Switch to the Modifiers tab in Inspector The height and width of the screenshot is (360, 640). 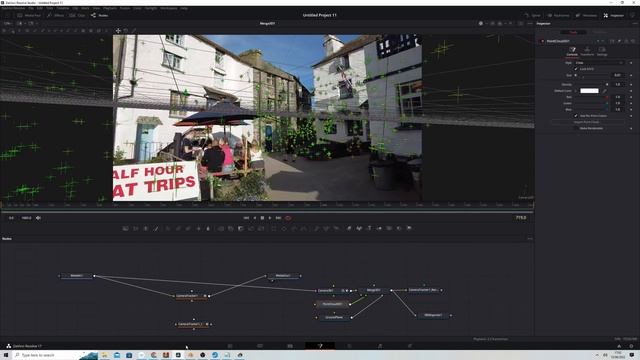(x=600, y=32)
